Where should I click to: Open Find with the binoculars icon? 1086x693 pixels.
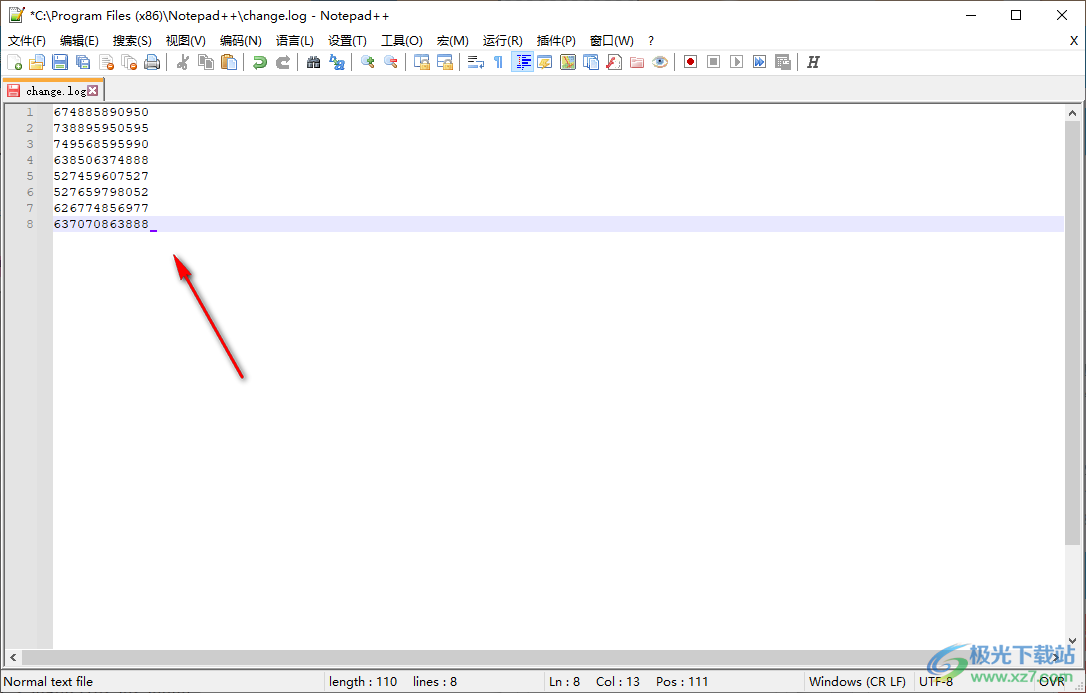[x=314, y=62]
